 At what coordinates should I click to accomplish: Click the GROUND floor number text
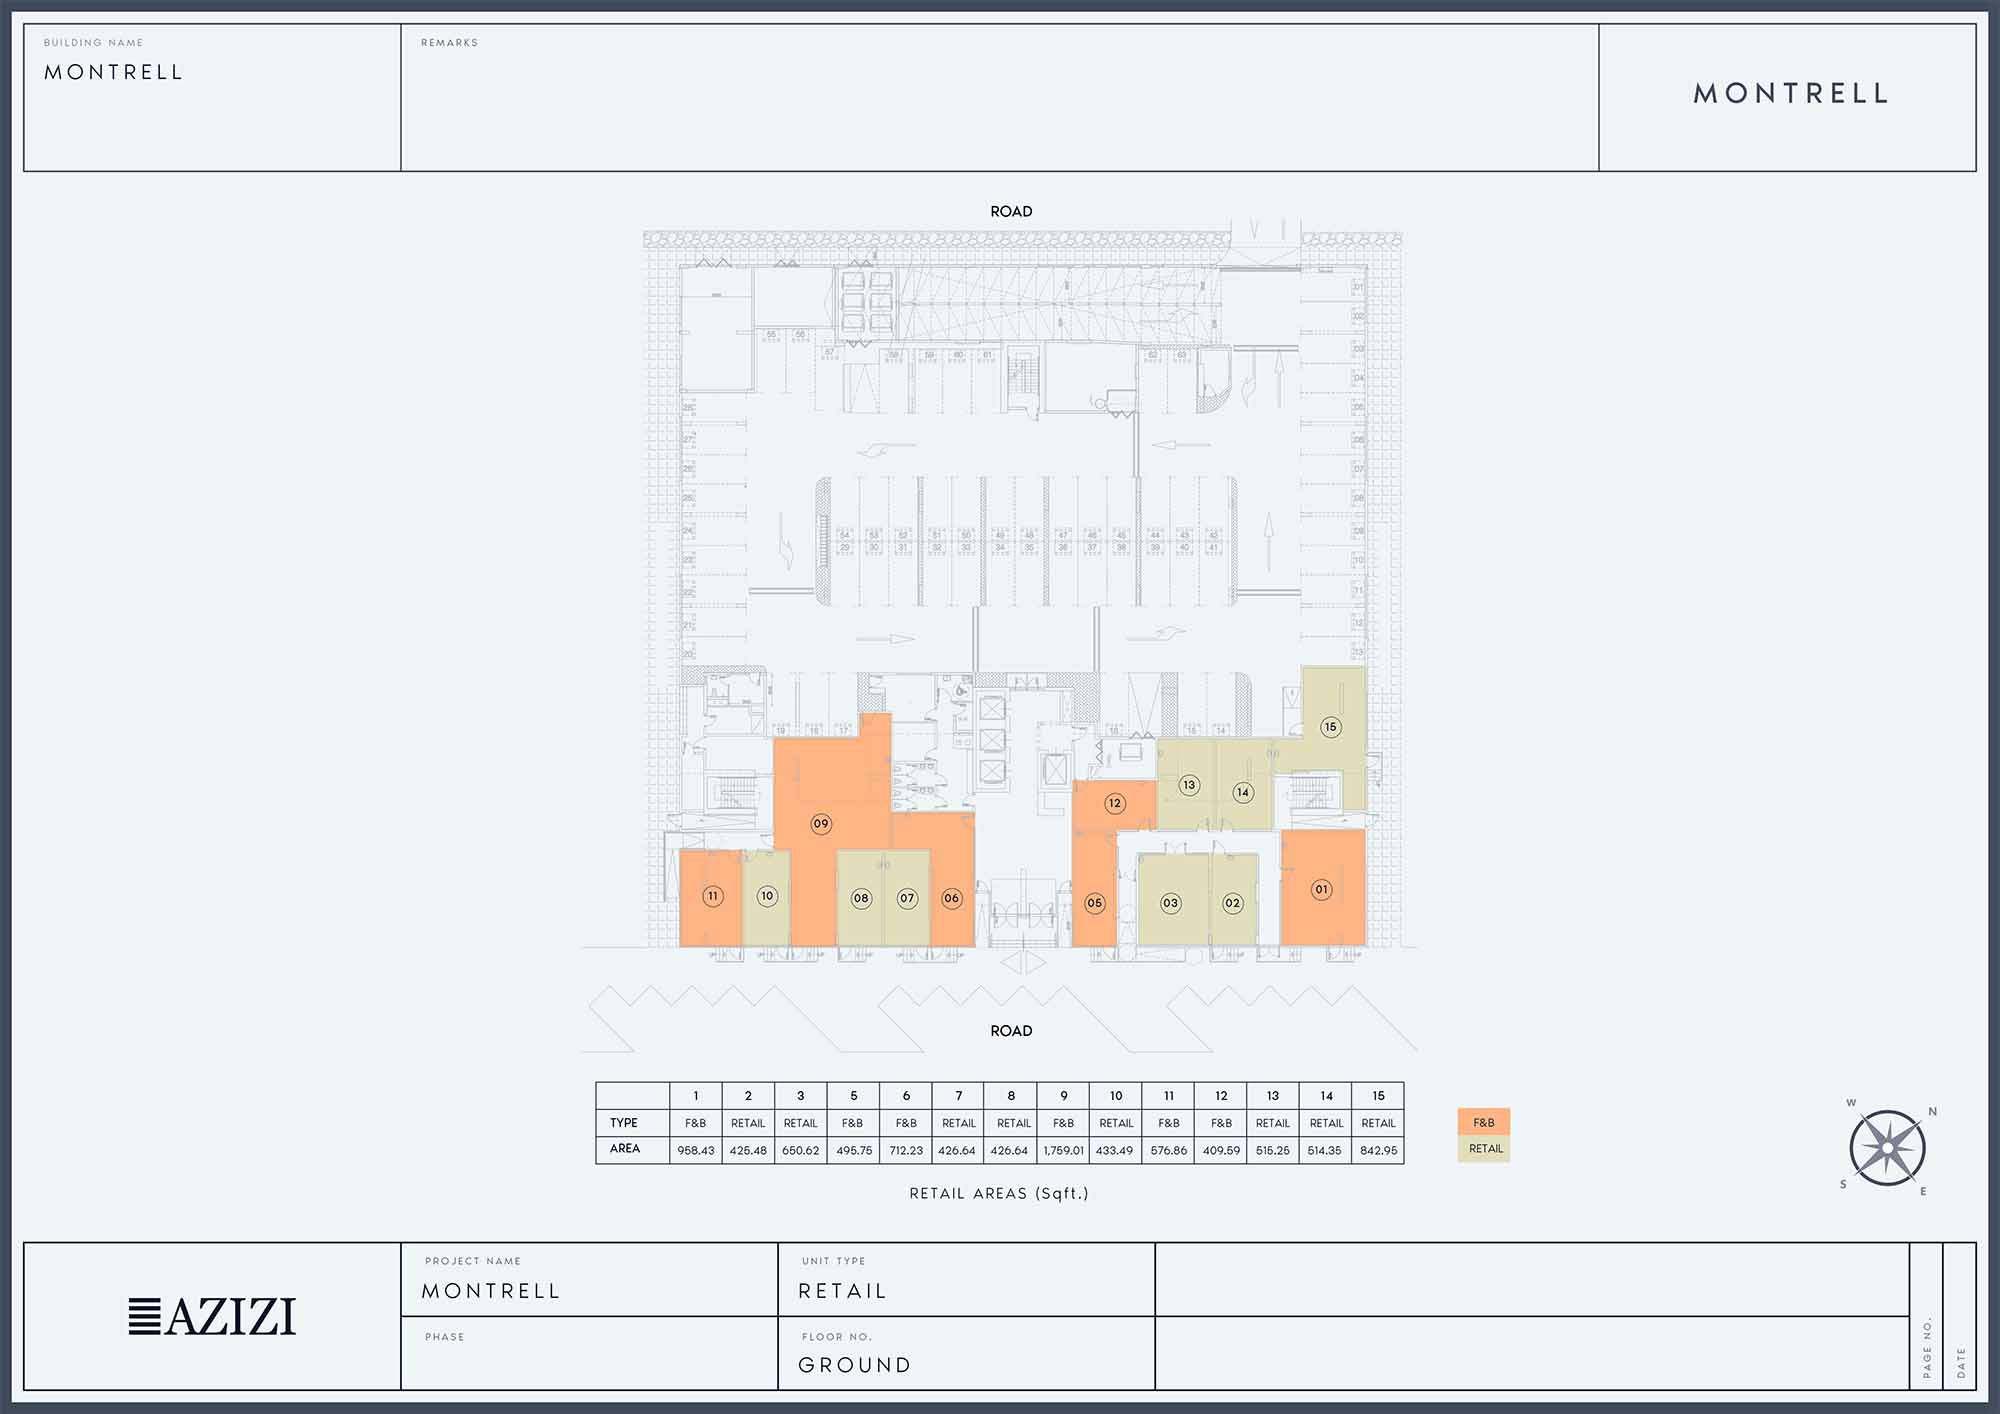tap(855, 1365)
